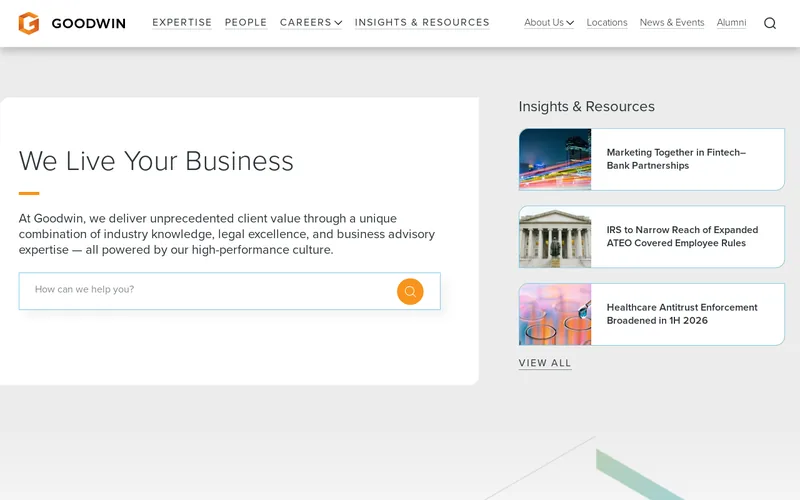Go to the Locations link
The image size is (800, 500).
(x=607, y=22)
